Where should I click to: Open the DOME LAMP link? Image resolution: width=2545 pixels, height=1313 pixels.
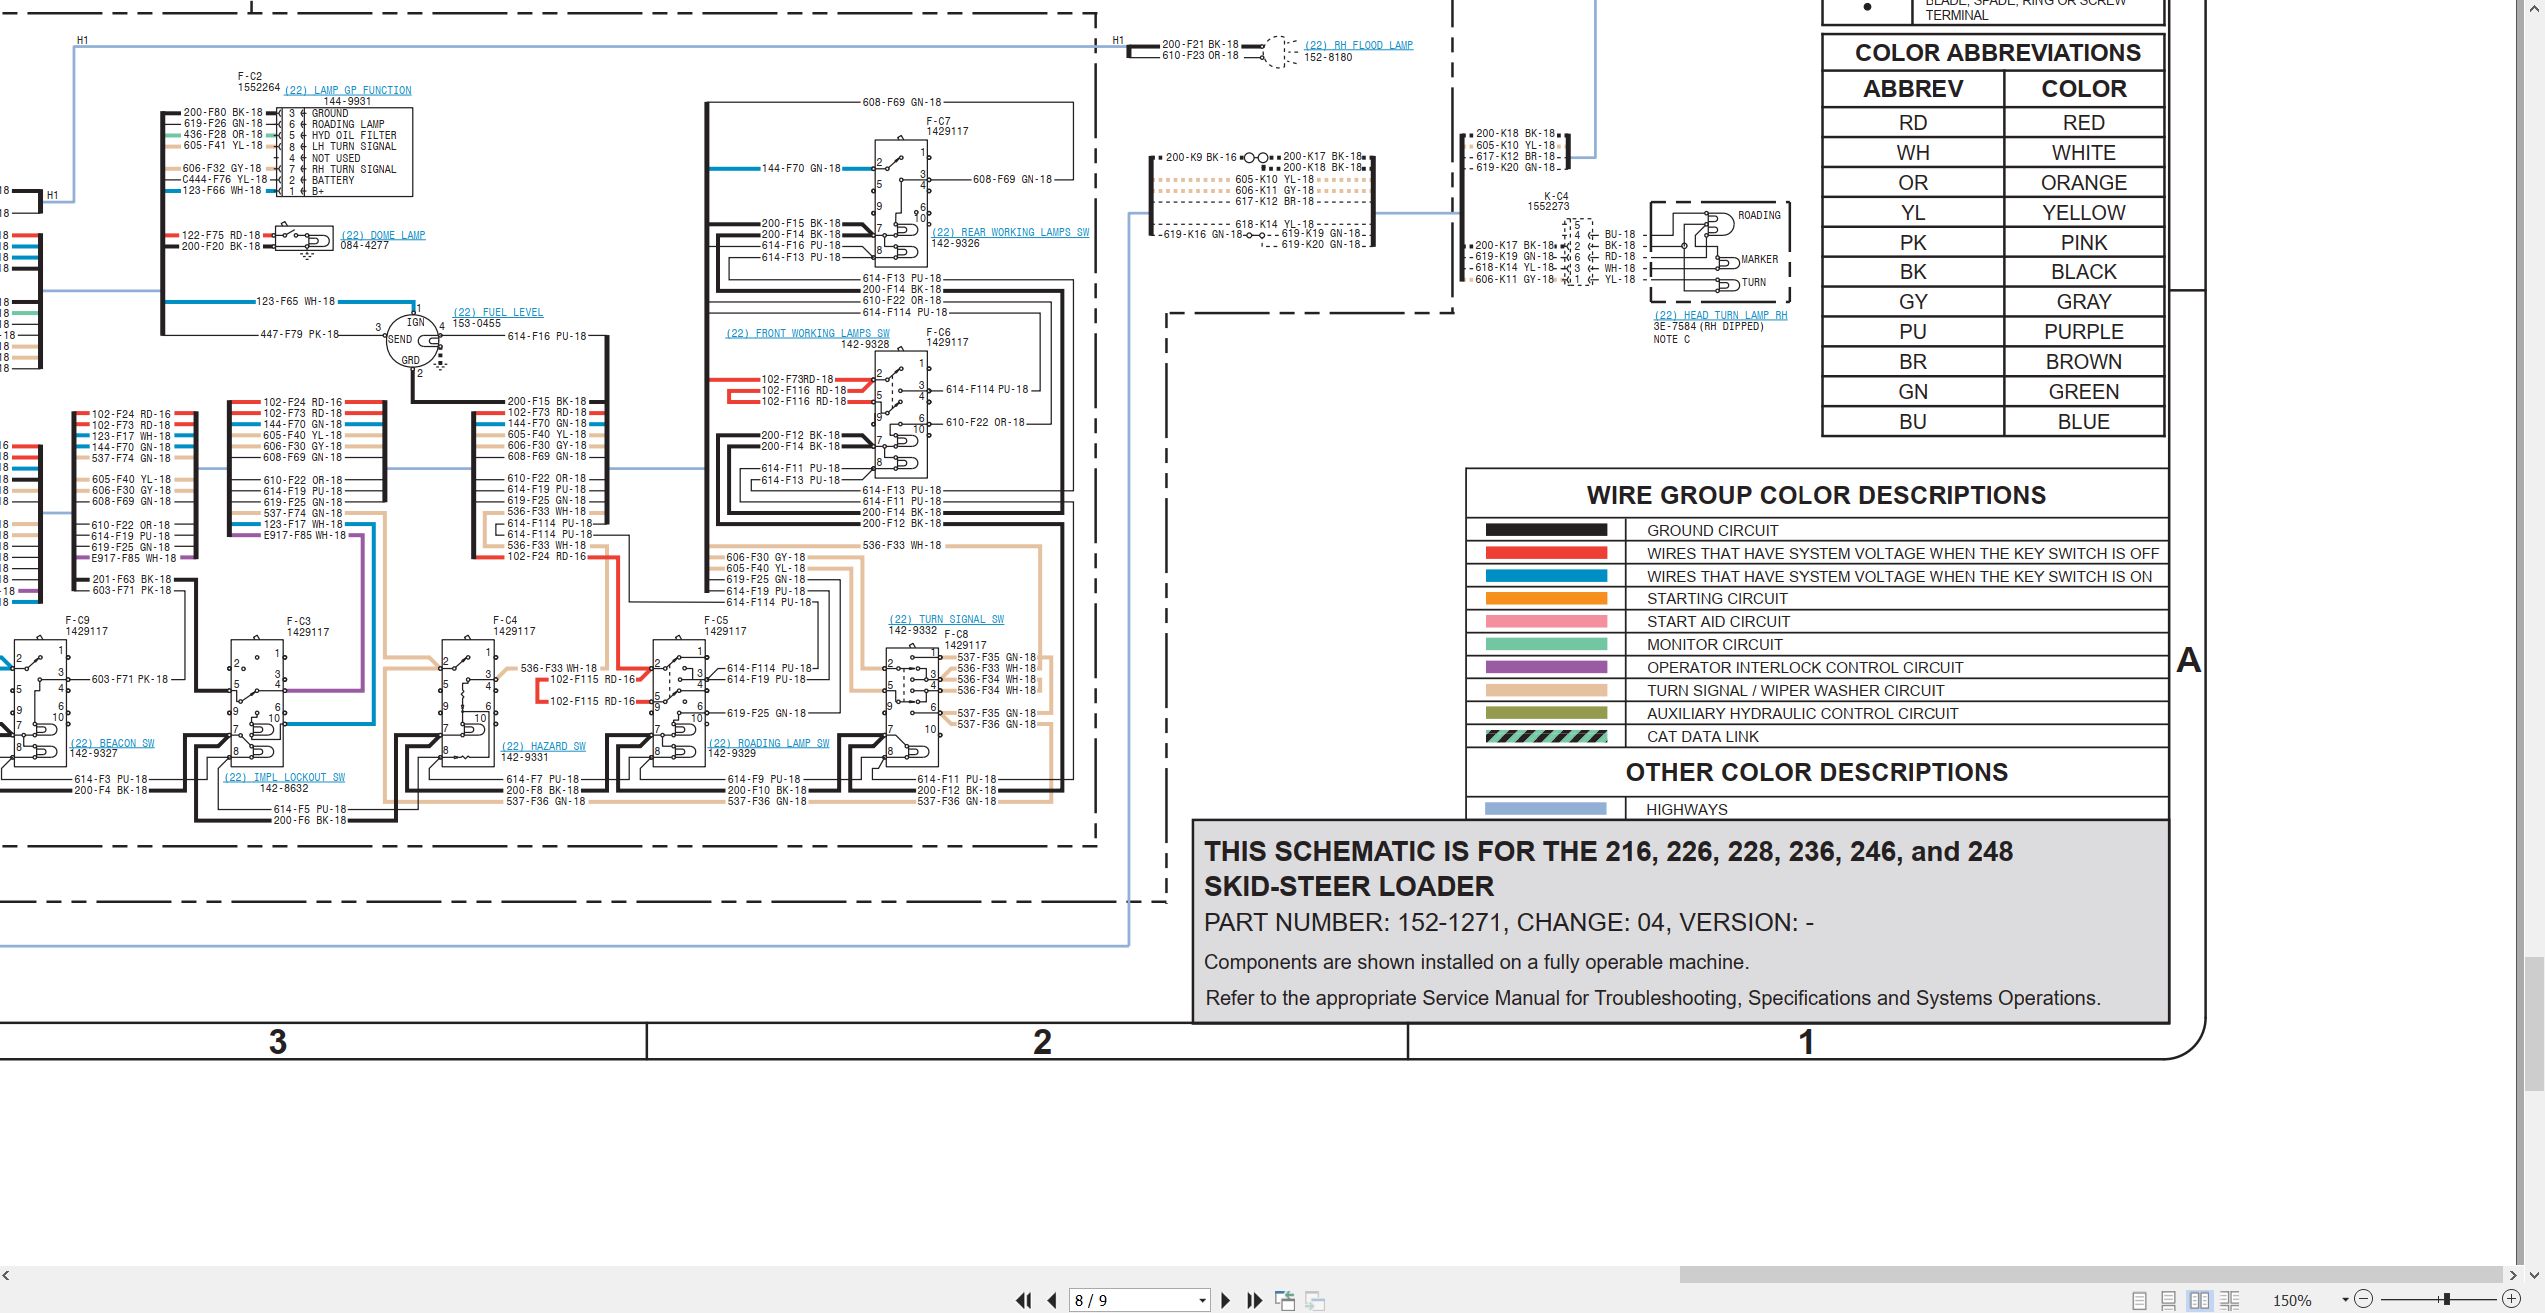(382, 235)
